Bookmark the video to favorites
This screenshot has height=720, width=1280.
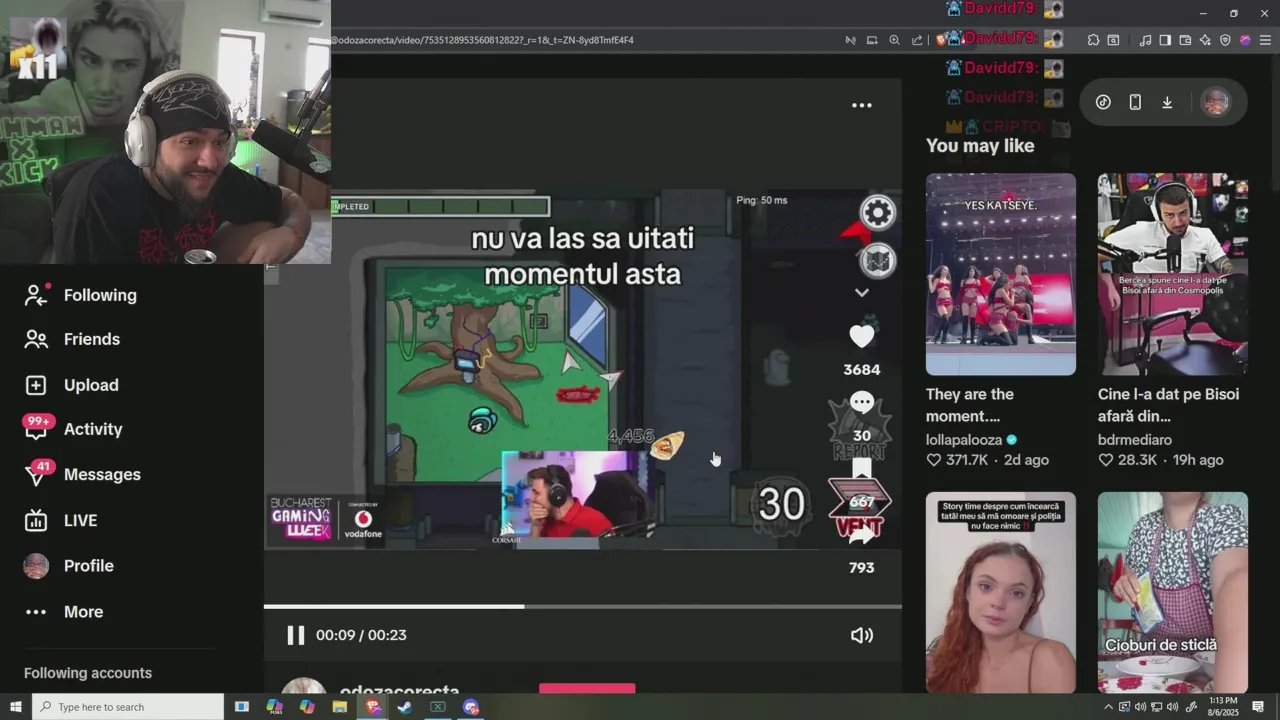[x=861, y=469]
